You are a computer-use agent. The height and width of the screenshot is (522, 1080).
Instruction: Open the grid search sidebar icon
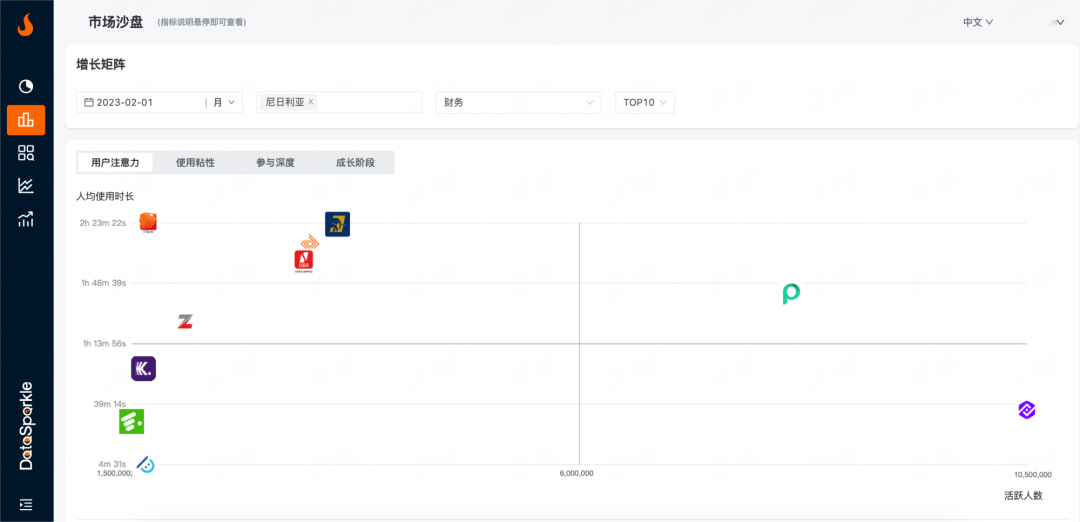tap(26, 153)
